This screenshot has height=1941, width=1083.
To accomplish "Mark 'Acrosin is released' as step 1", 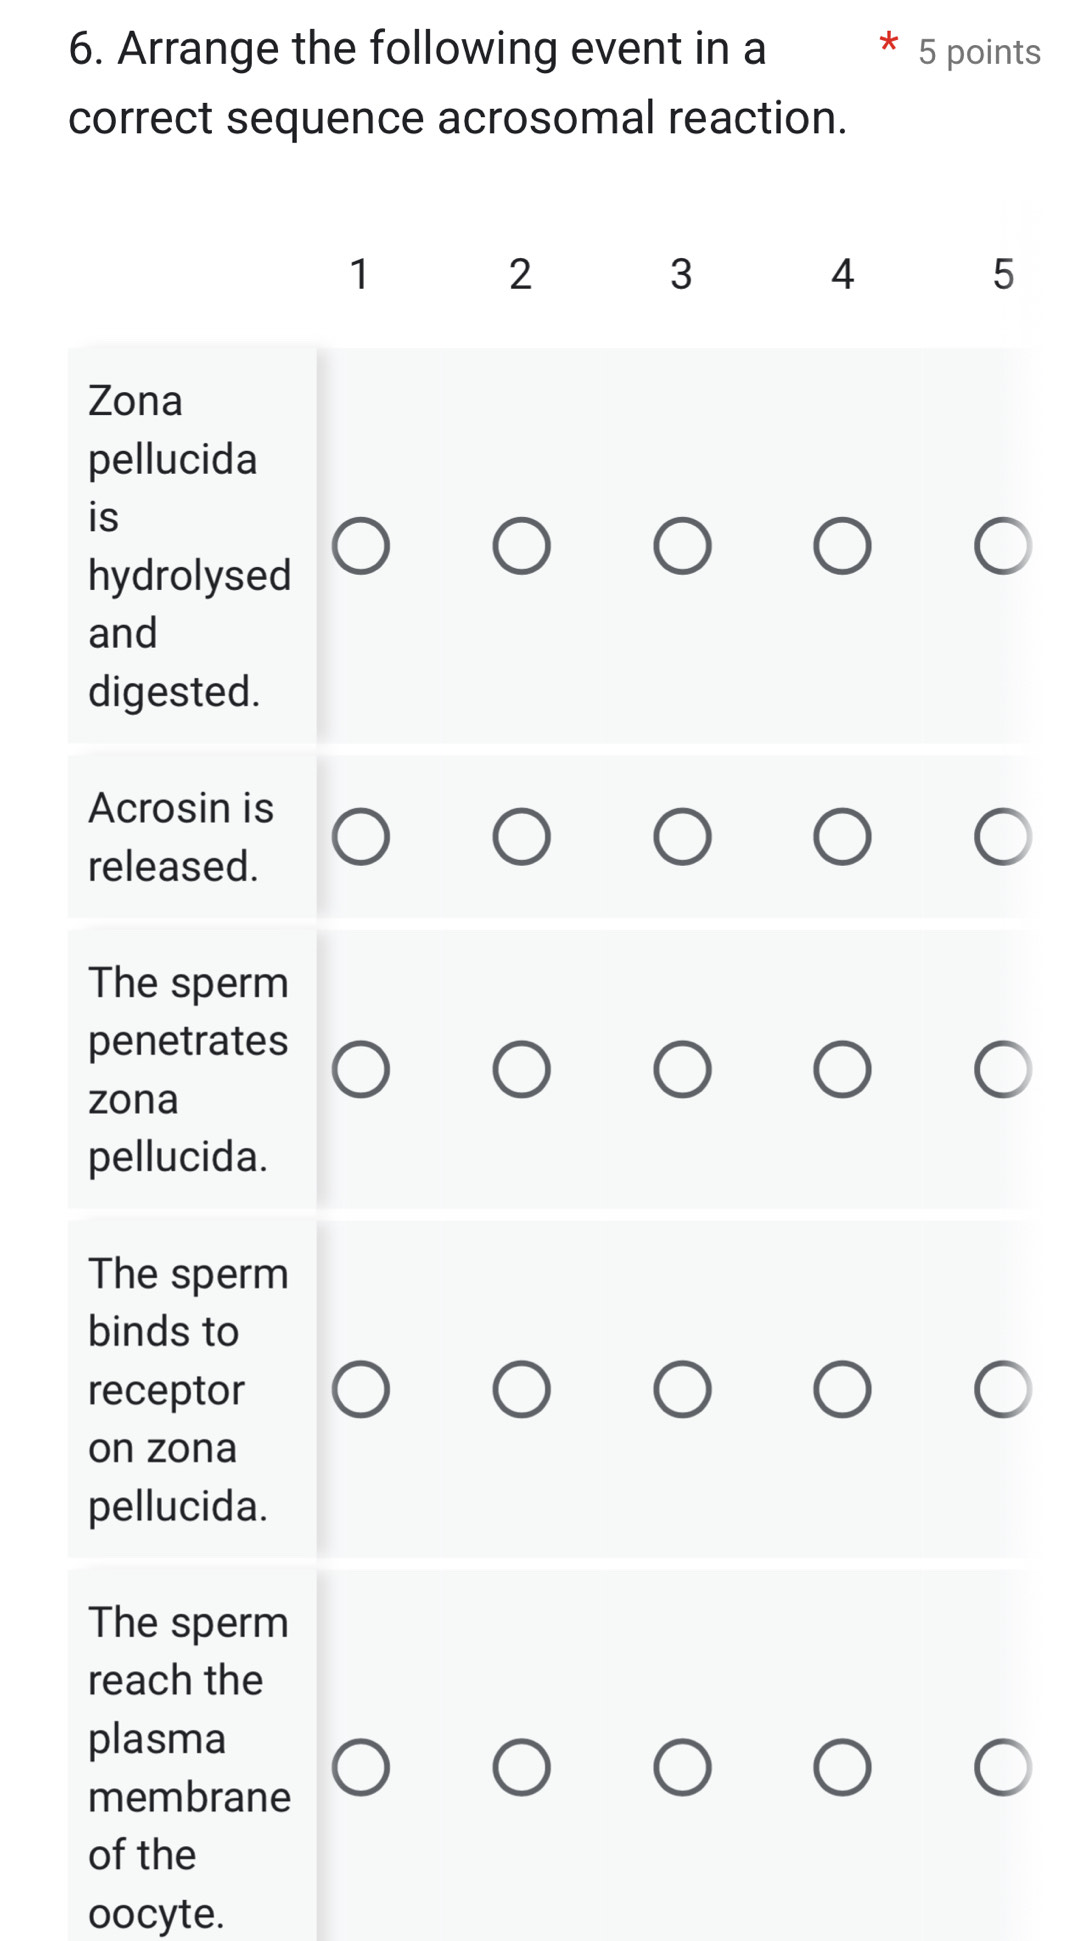I will pyautogui.click(x=361, y=837).
